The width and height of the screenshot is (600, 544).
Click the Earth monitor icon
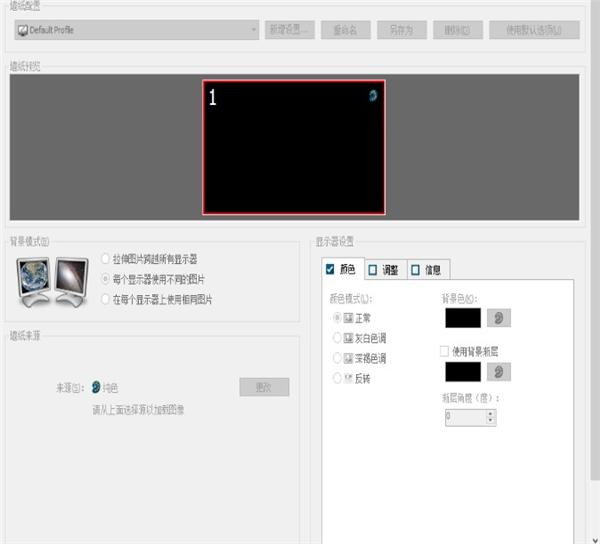point(34,282)
